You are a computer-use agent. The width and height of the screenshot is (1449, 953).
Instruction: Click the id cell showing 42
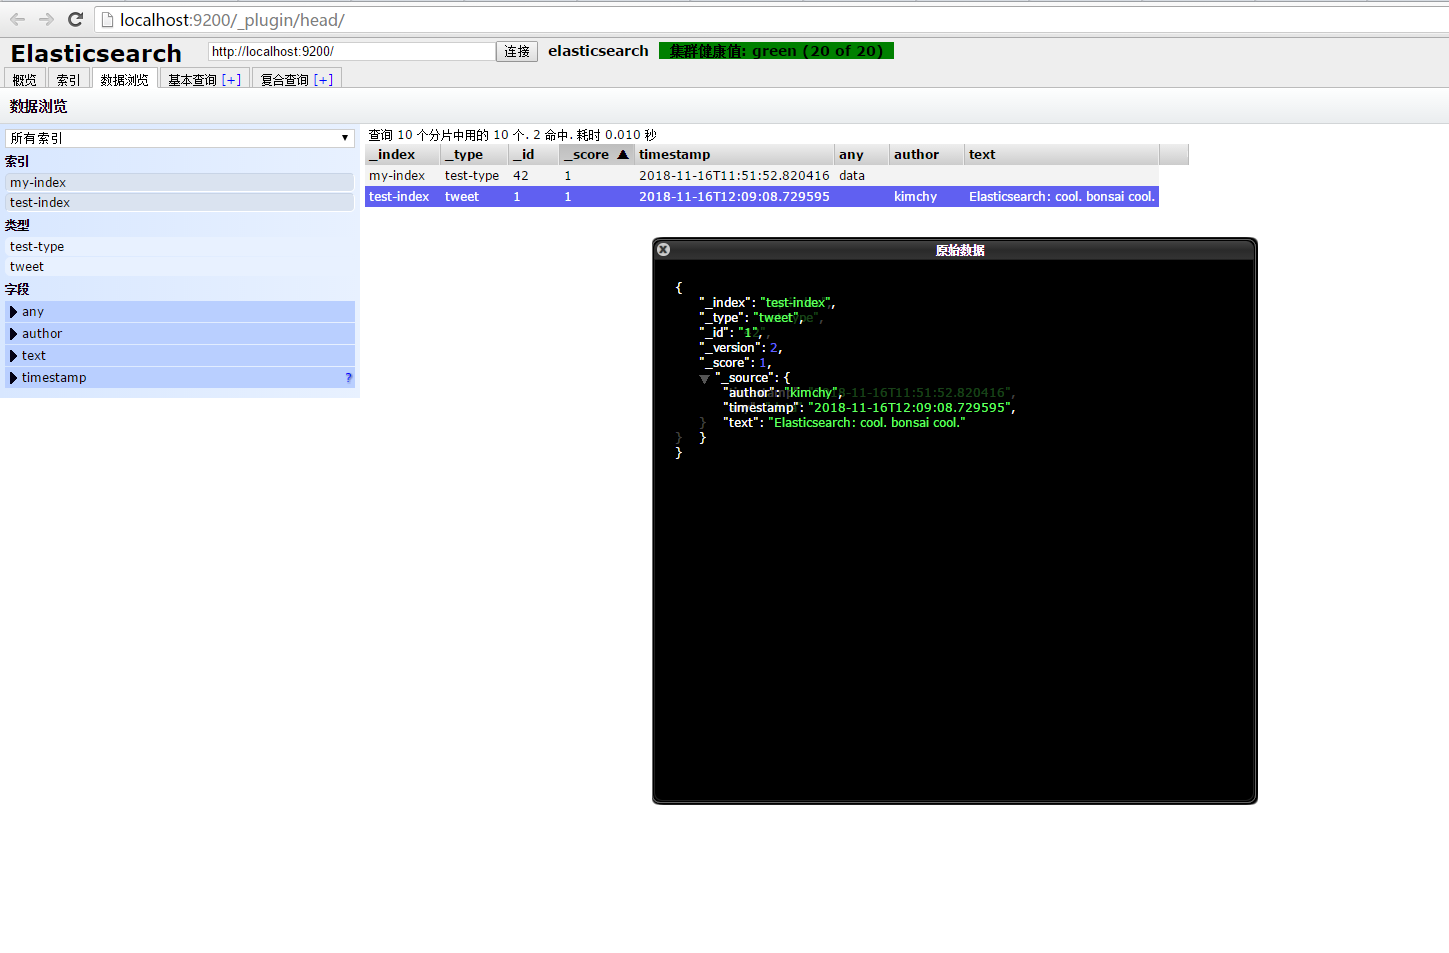coord(534,176)
